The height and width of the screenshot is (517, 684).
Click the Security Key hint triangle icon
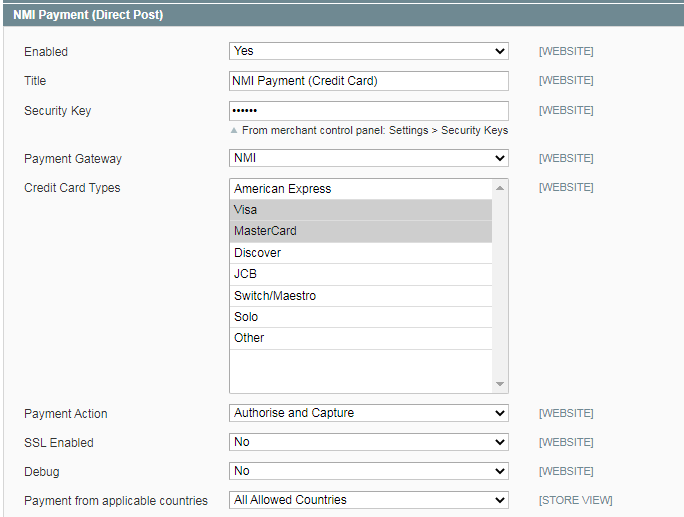click(x=234, y=131)
